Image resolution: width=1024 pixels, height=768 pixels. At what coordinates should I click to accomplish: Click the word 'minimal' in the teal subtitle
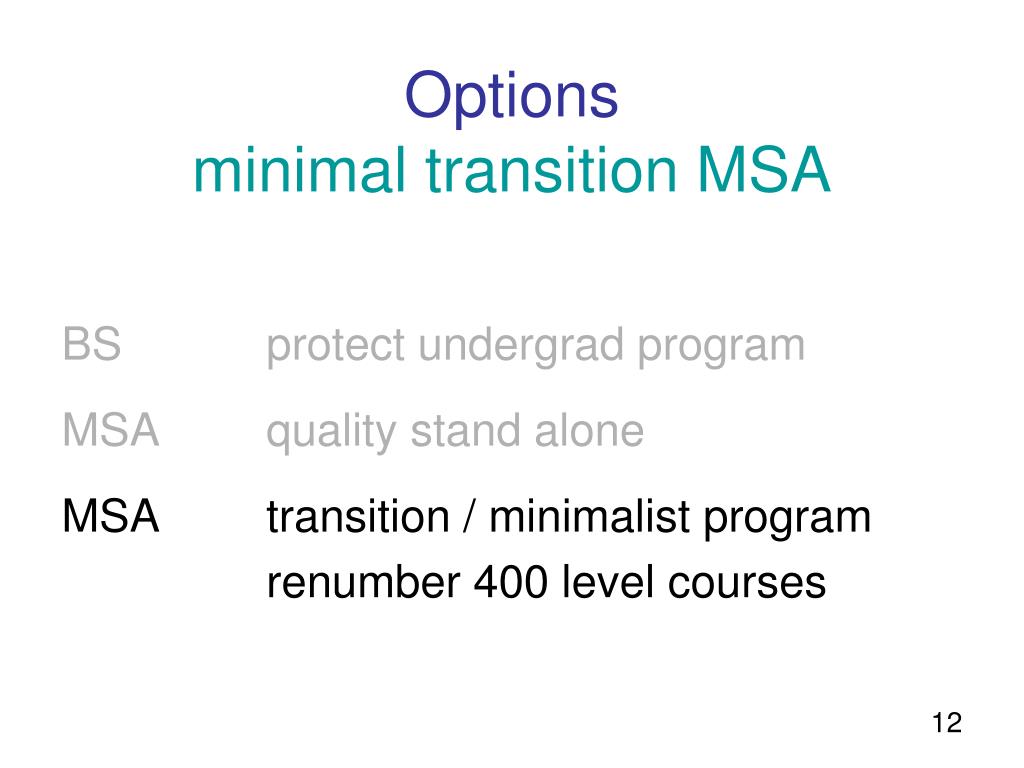pyautogui.click(x=299, y=169)
